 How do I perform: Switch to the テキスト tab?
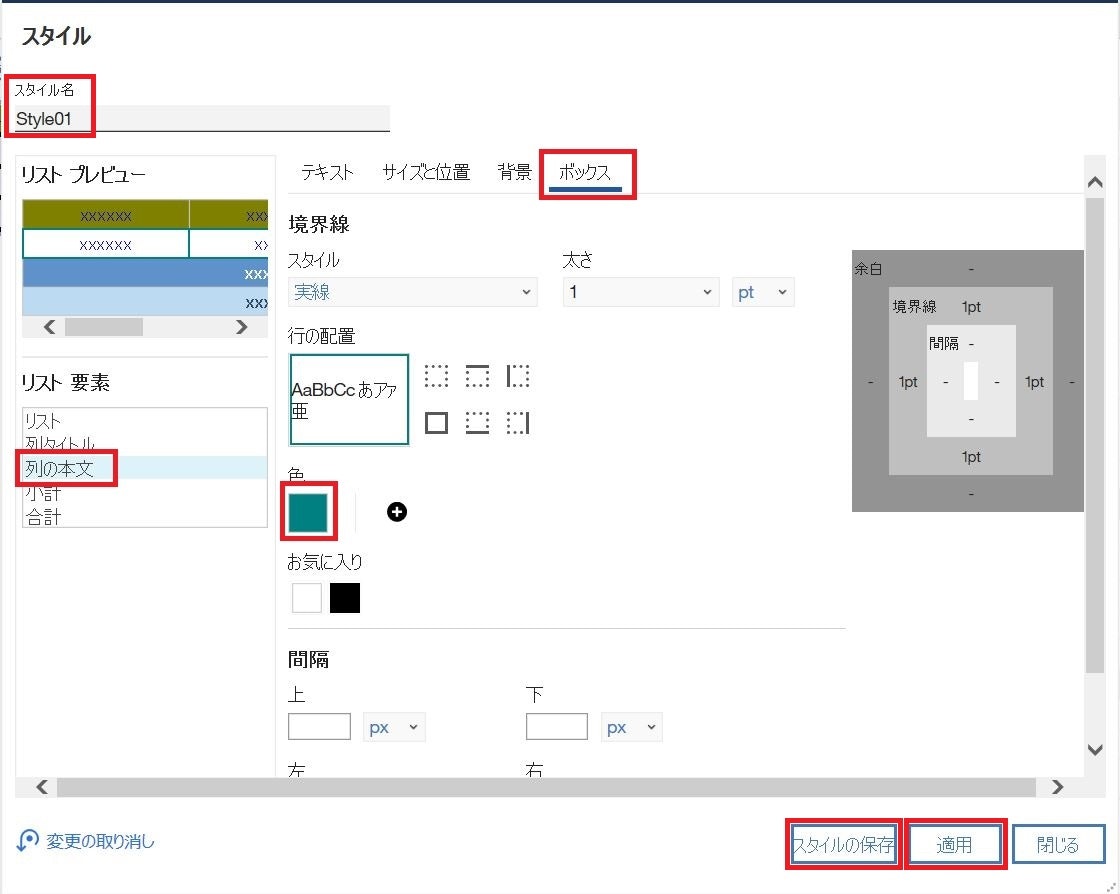[327, 172]
